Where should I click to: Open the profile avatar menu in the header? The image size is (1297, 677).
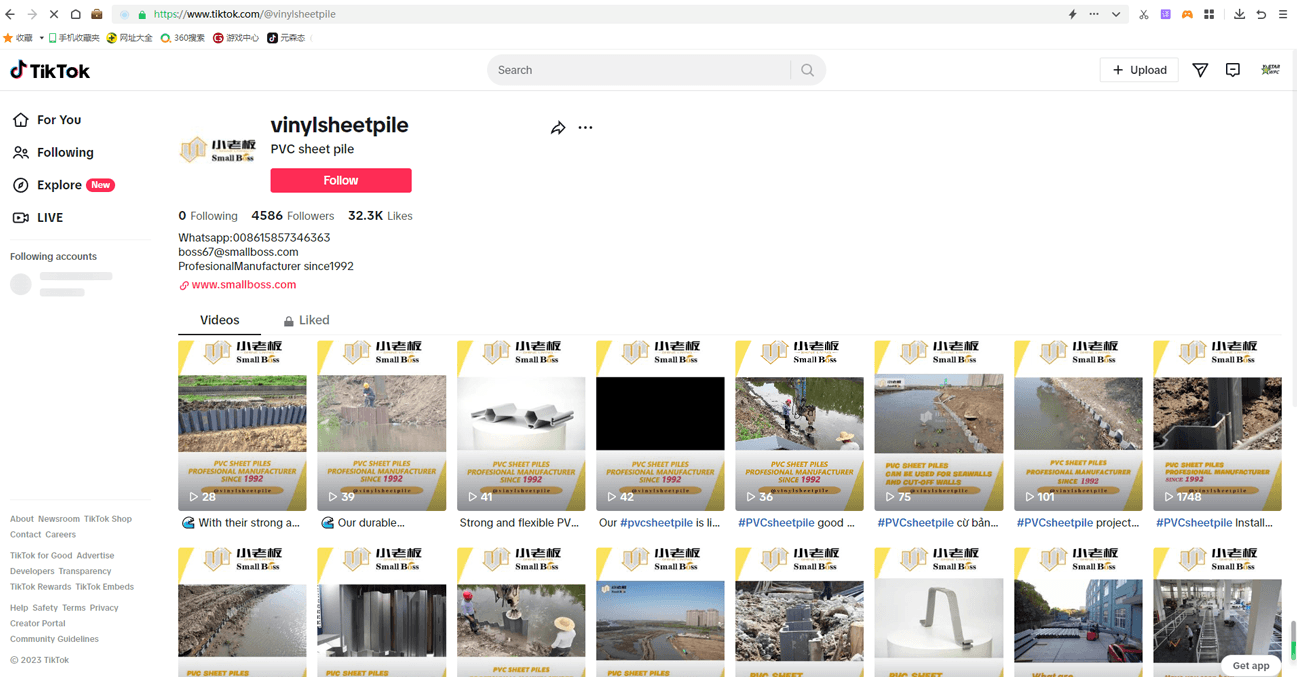coord(1270,70)
